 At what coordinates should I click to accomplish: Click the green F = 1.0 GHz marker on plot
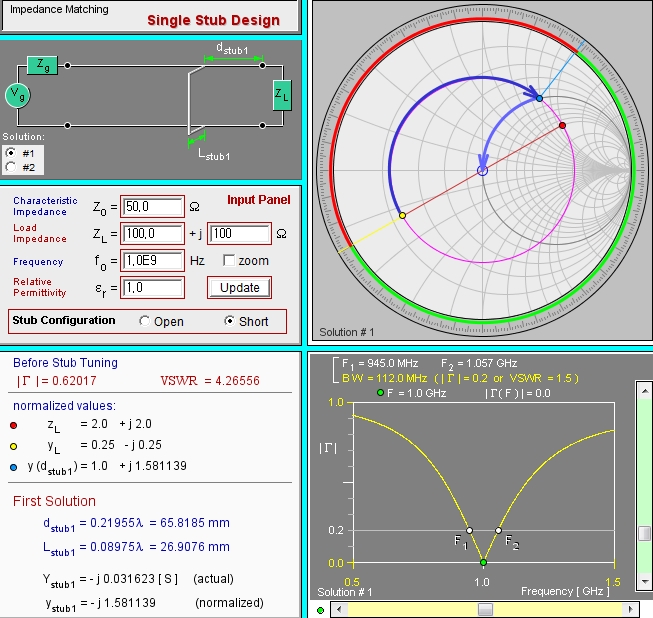pyautogui.click(x=484, y=563)
